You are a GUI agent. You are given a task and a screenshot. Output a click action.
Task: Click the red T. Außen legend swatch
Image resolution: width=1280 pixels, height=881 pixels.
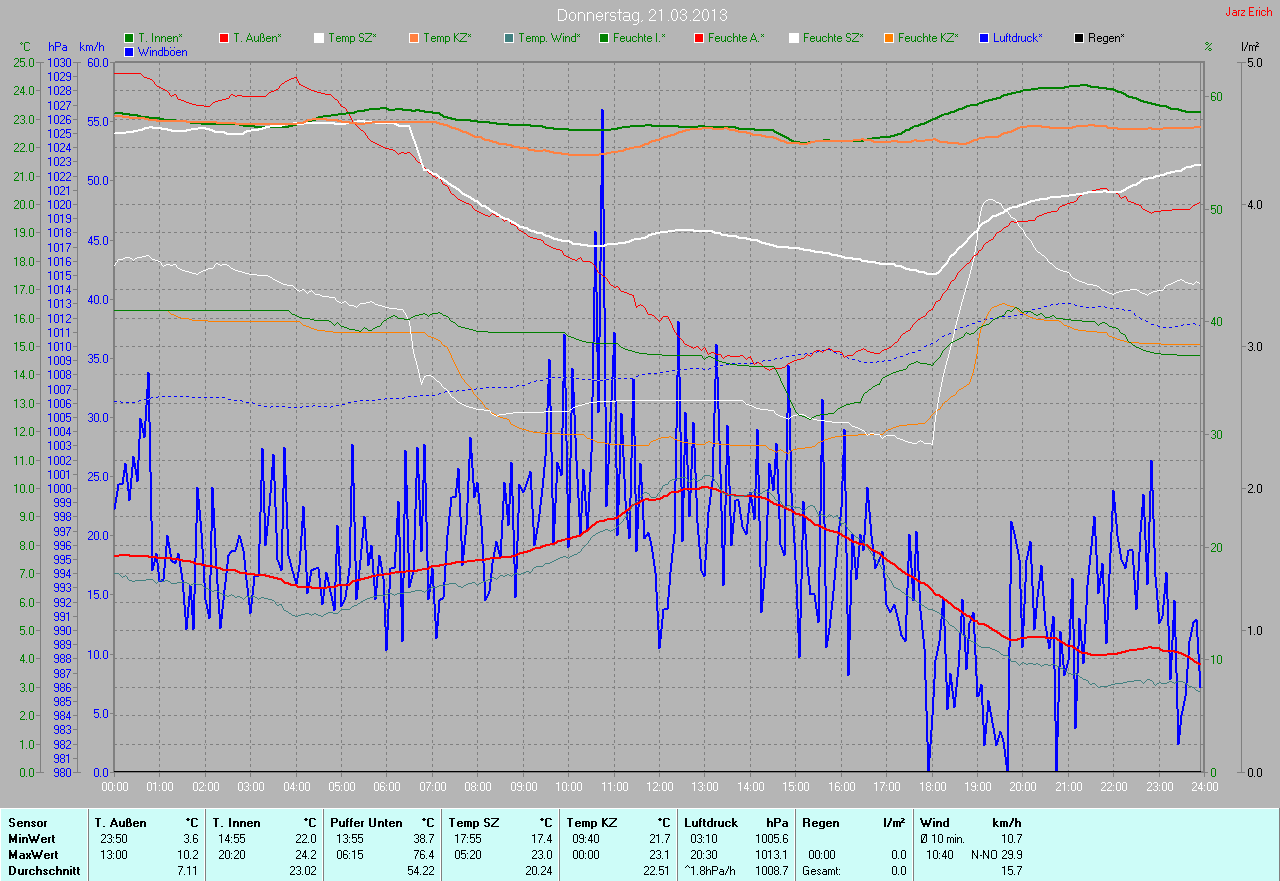tap(224, 38)
